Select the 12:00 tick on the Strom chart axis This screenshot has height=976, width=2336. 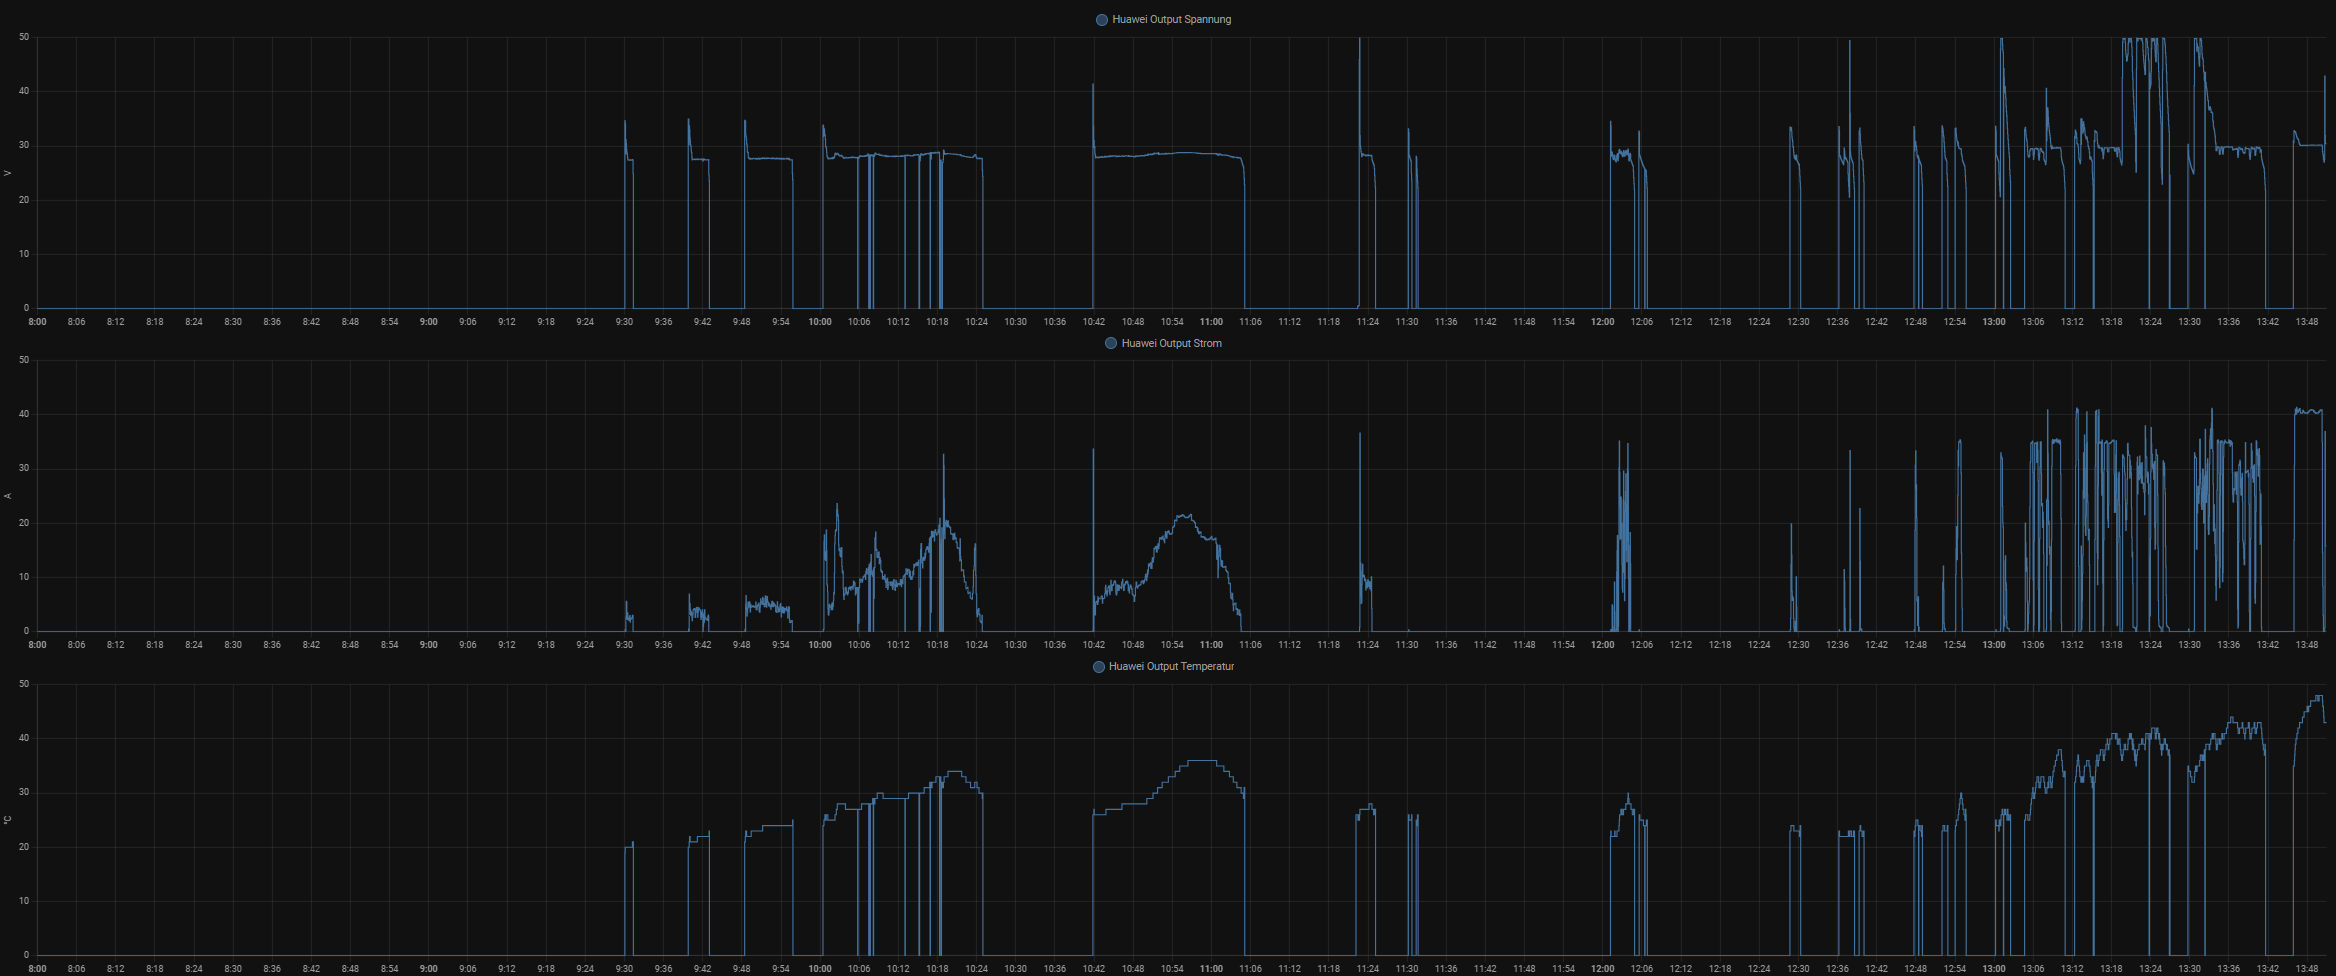coord(1602,645)
